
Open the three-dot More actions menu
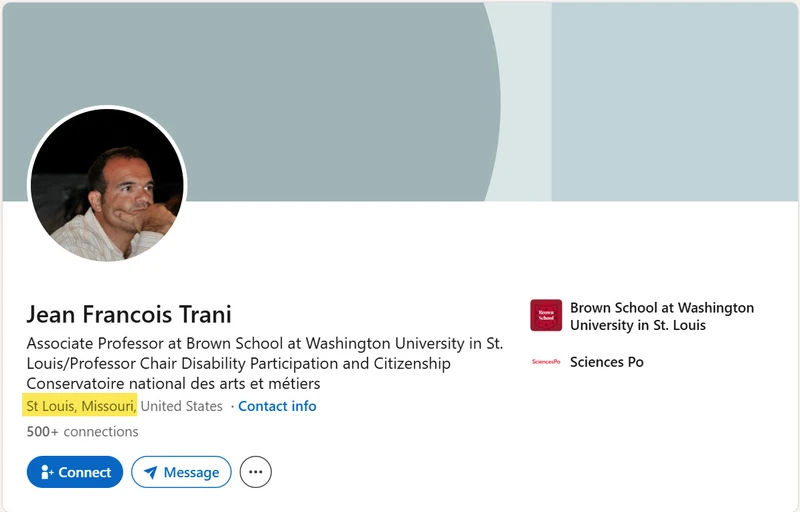tap(256, 472)
